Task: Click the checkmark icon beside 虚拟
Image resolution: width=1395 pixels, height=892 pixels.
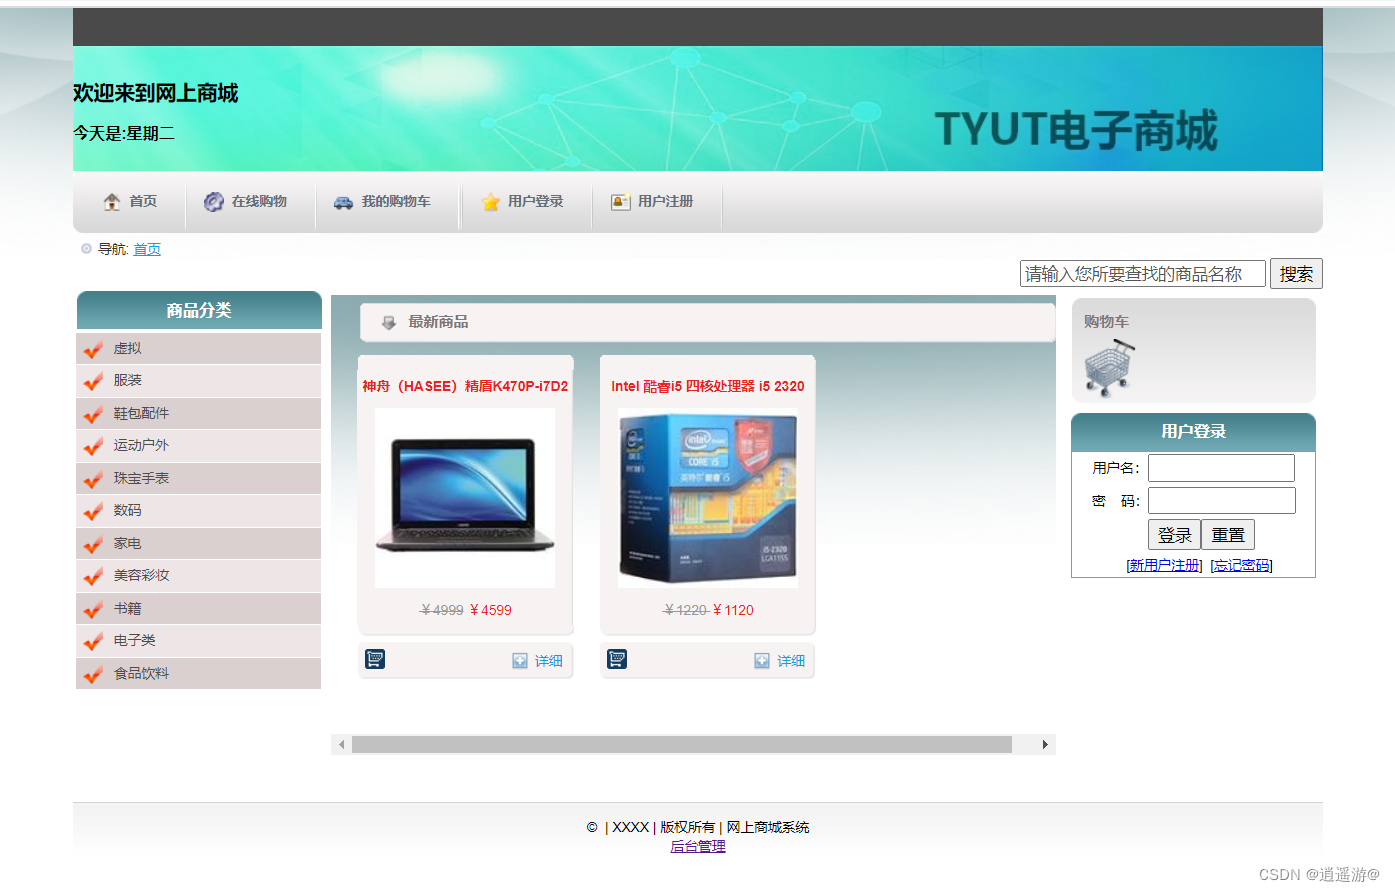Action: click(x=93, y=349)
